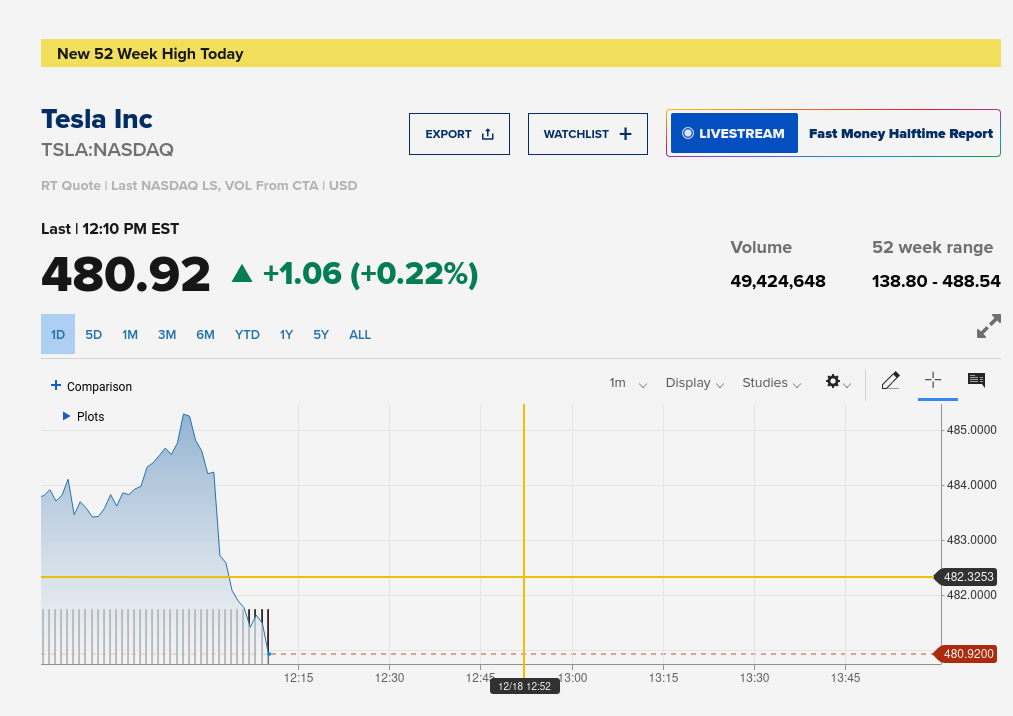
Task: Click the 482.3253 crosshair price label
Action: click(966, 576)
